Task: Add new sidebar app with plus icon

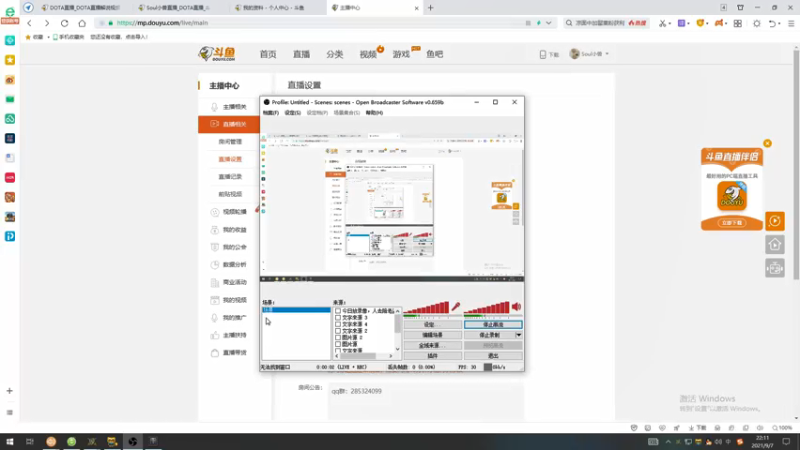Action: (x=10, y=391)
